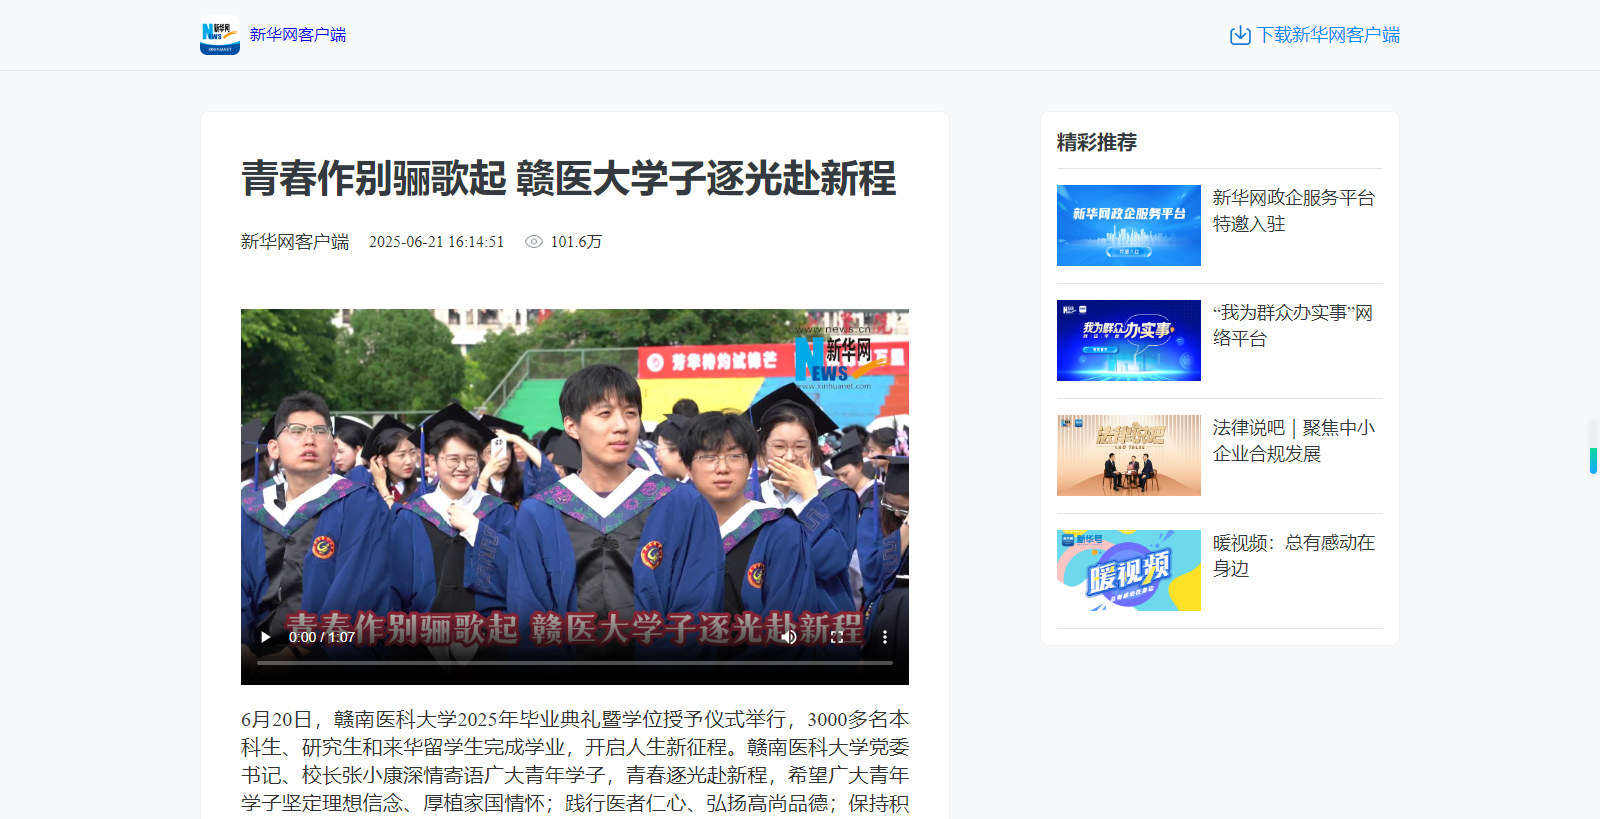1600x819 pixels.
Task: Open video more options menu
Action: pyautogui.click(x=885, y=637)
